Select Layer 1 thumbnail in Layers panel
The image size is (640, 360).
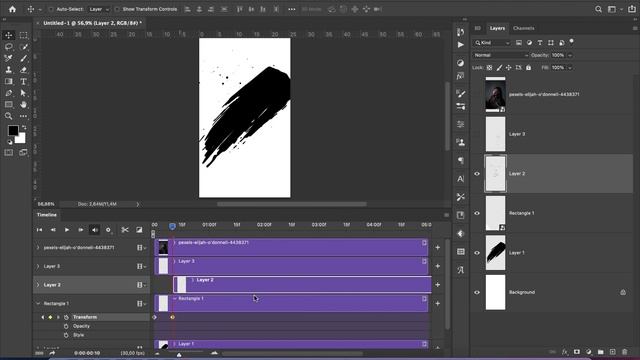(496, 253)
